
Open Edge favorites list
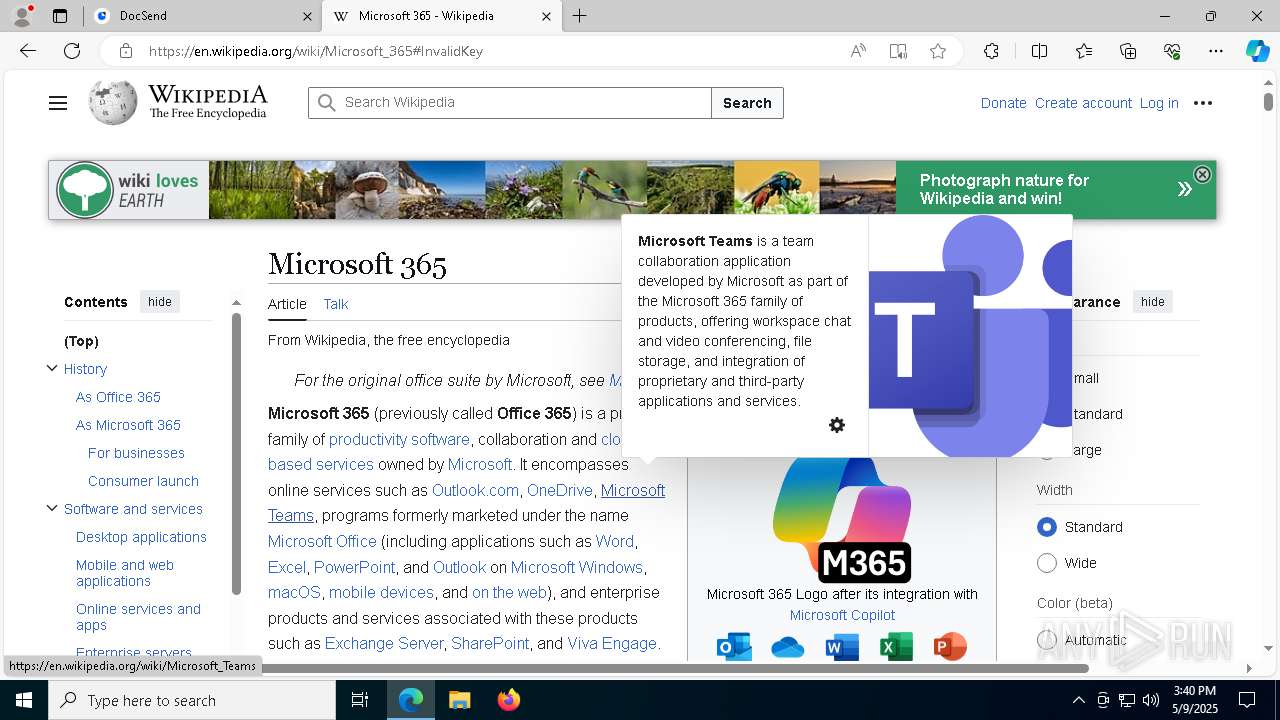[x=1084, y=51]
